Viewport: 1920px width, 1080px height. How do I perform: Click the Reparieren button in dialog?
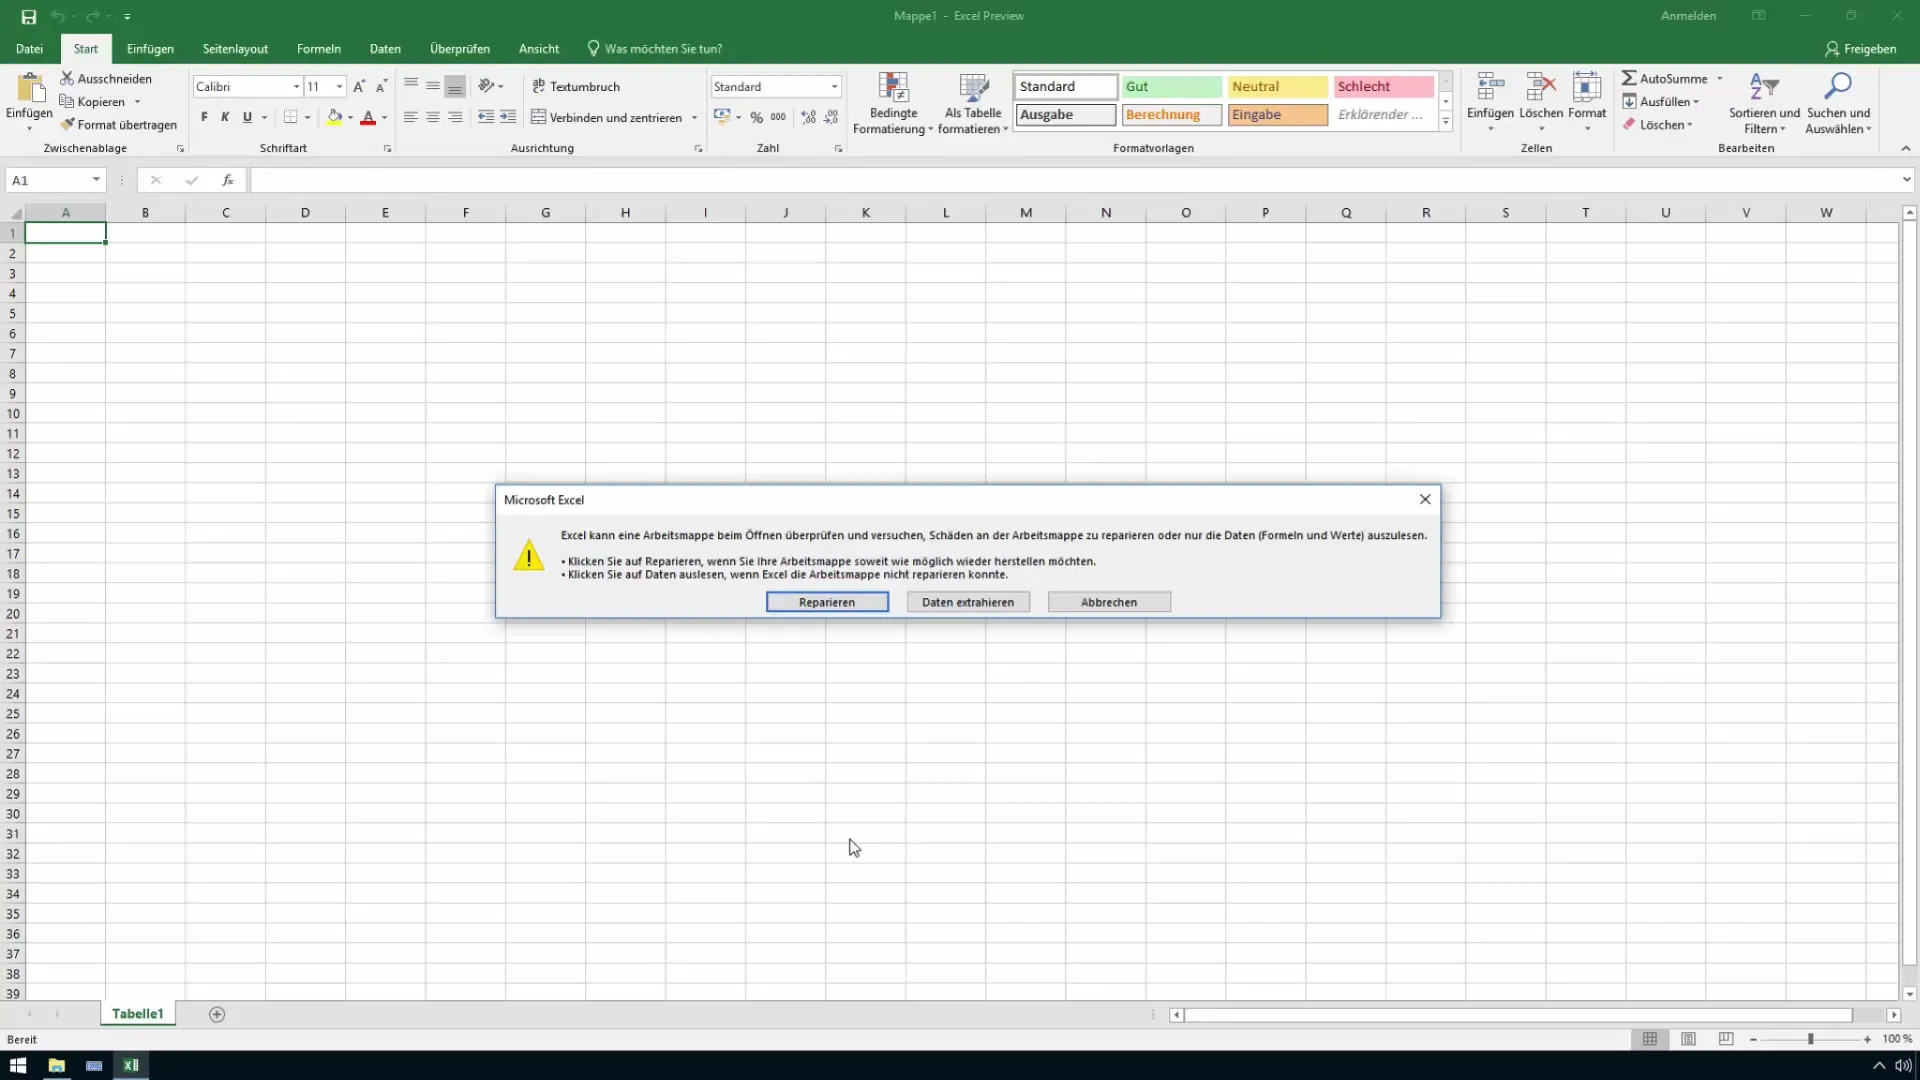coord(826,602)
